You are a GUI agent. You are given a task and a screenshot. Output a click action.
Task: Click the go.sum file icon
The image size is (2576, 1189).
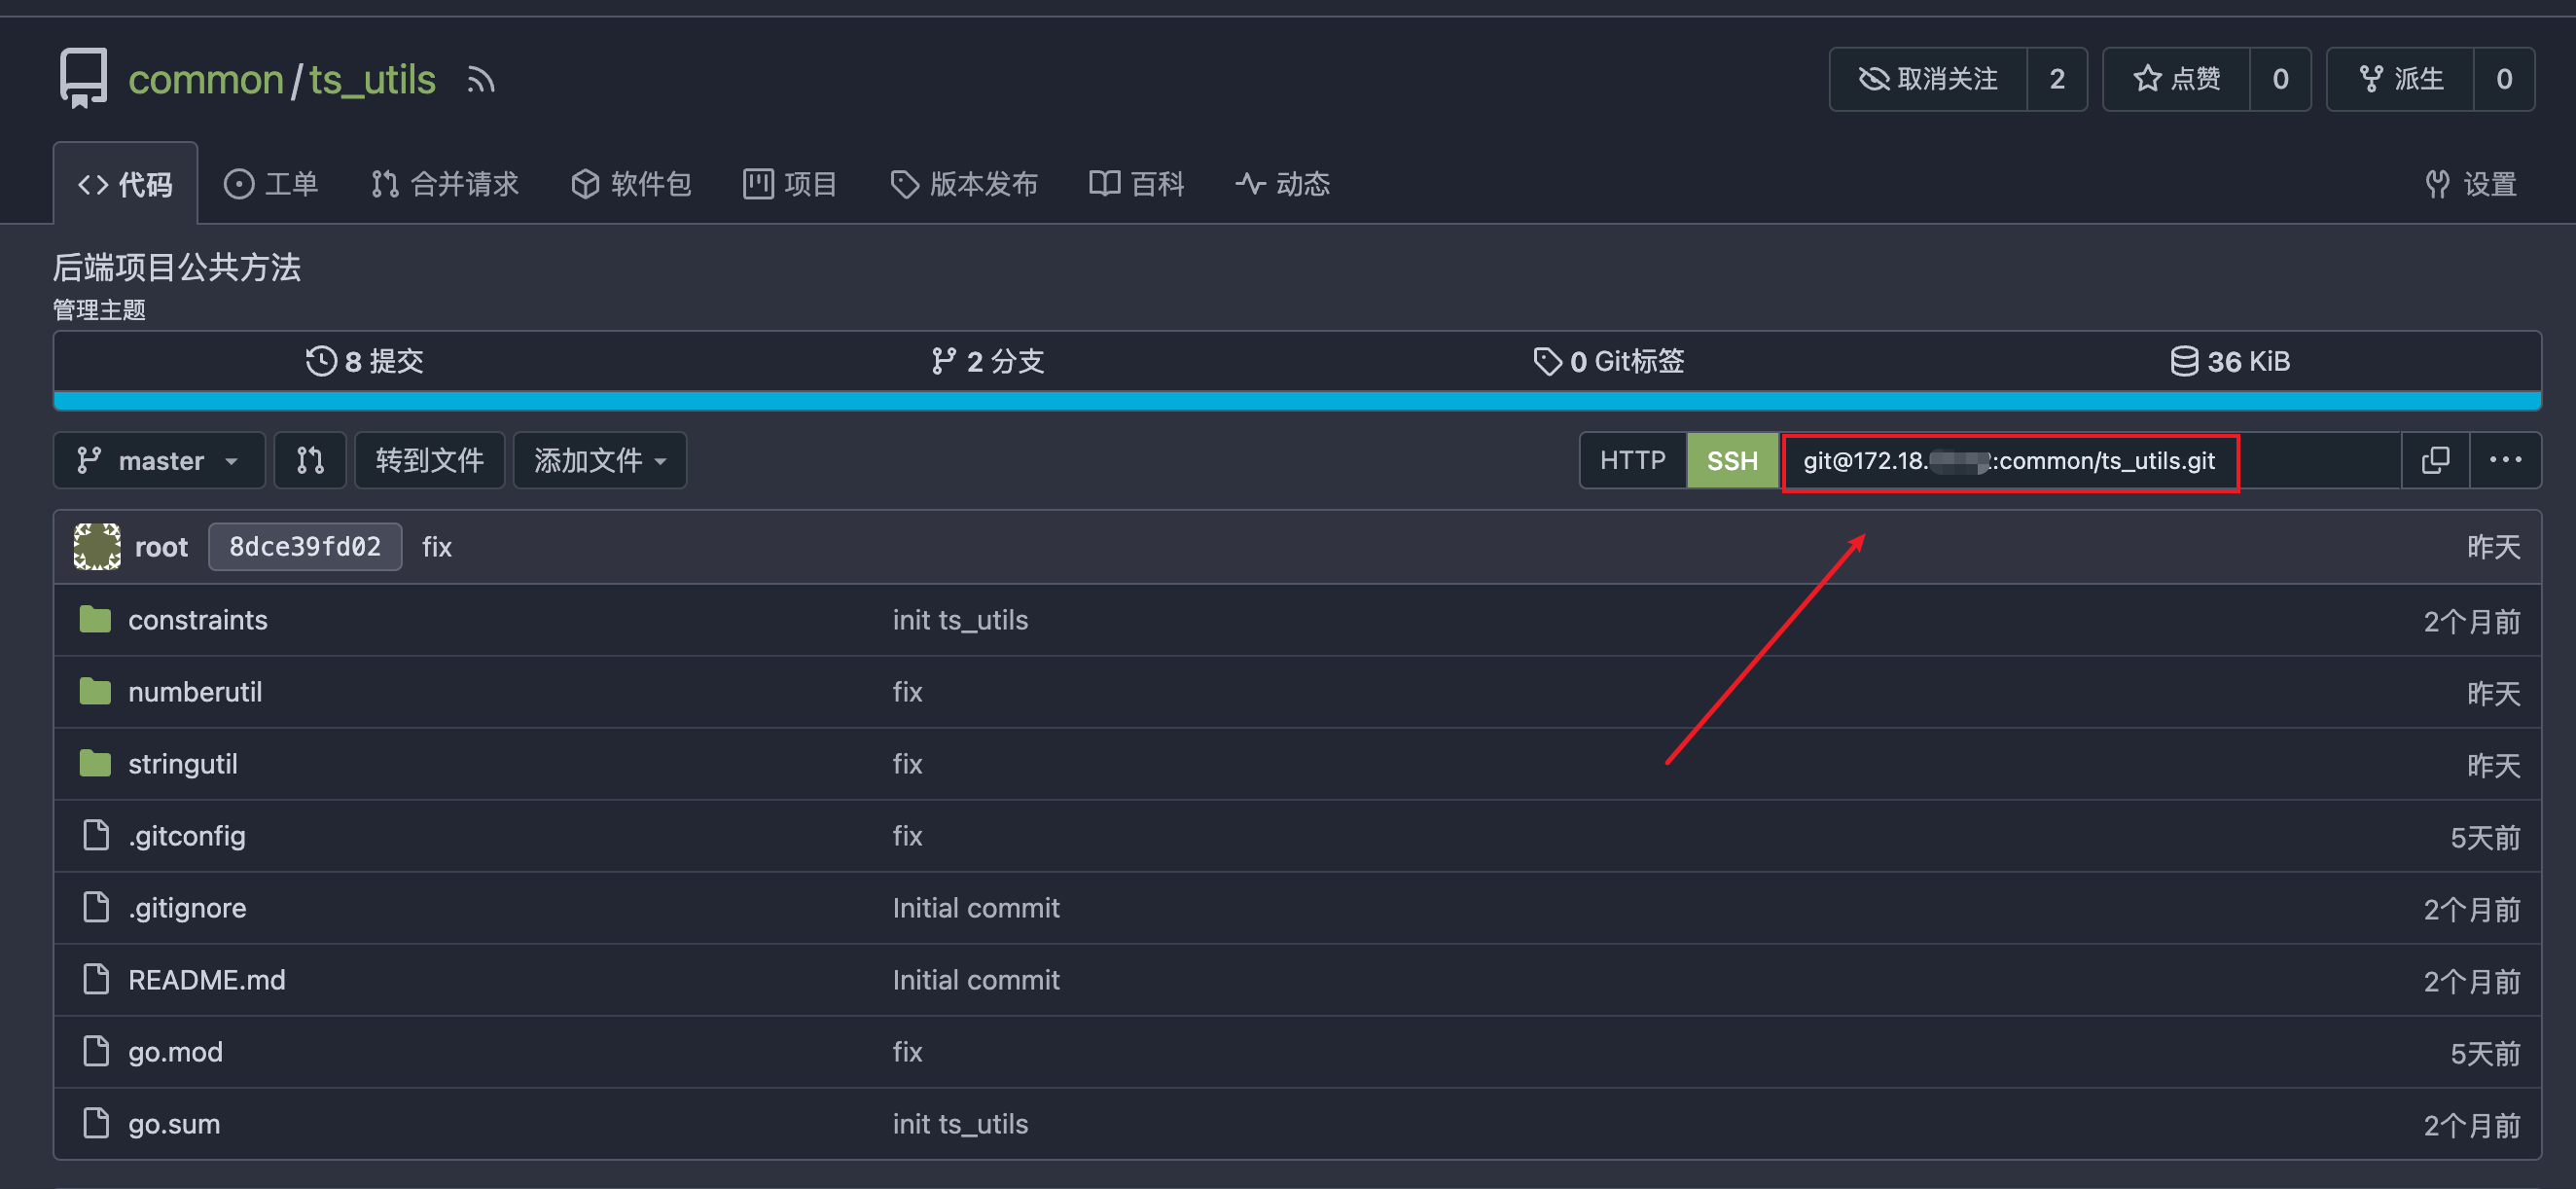point(96,1123)
